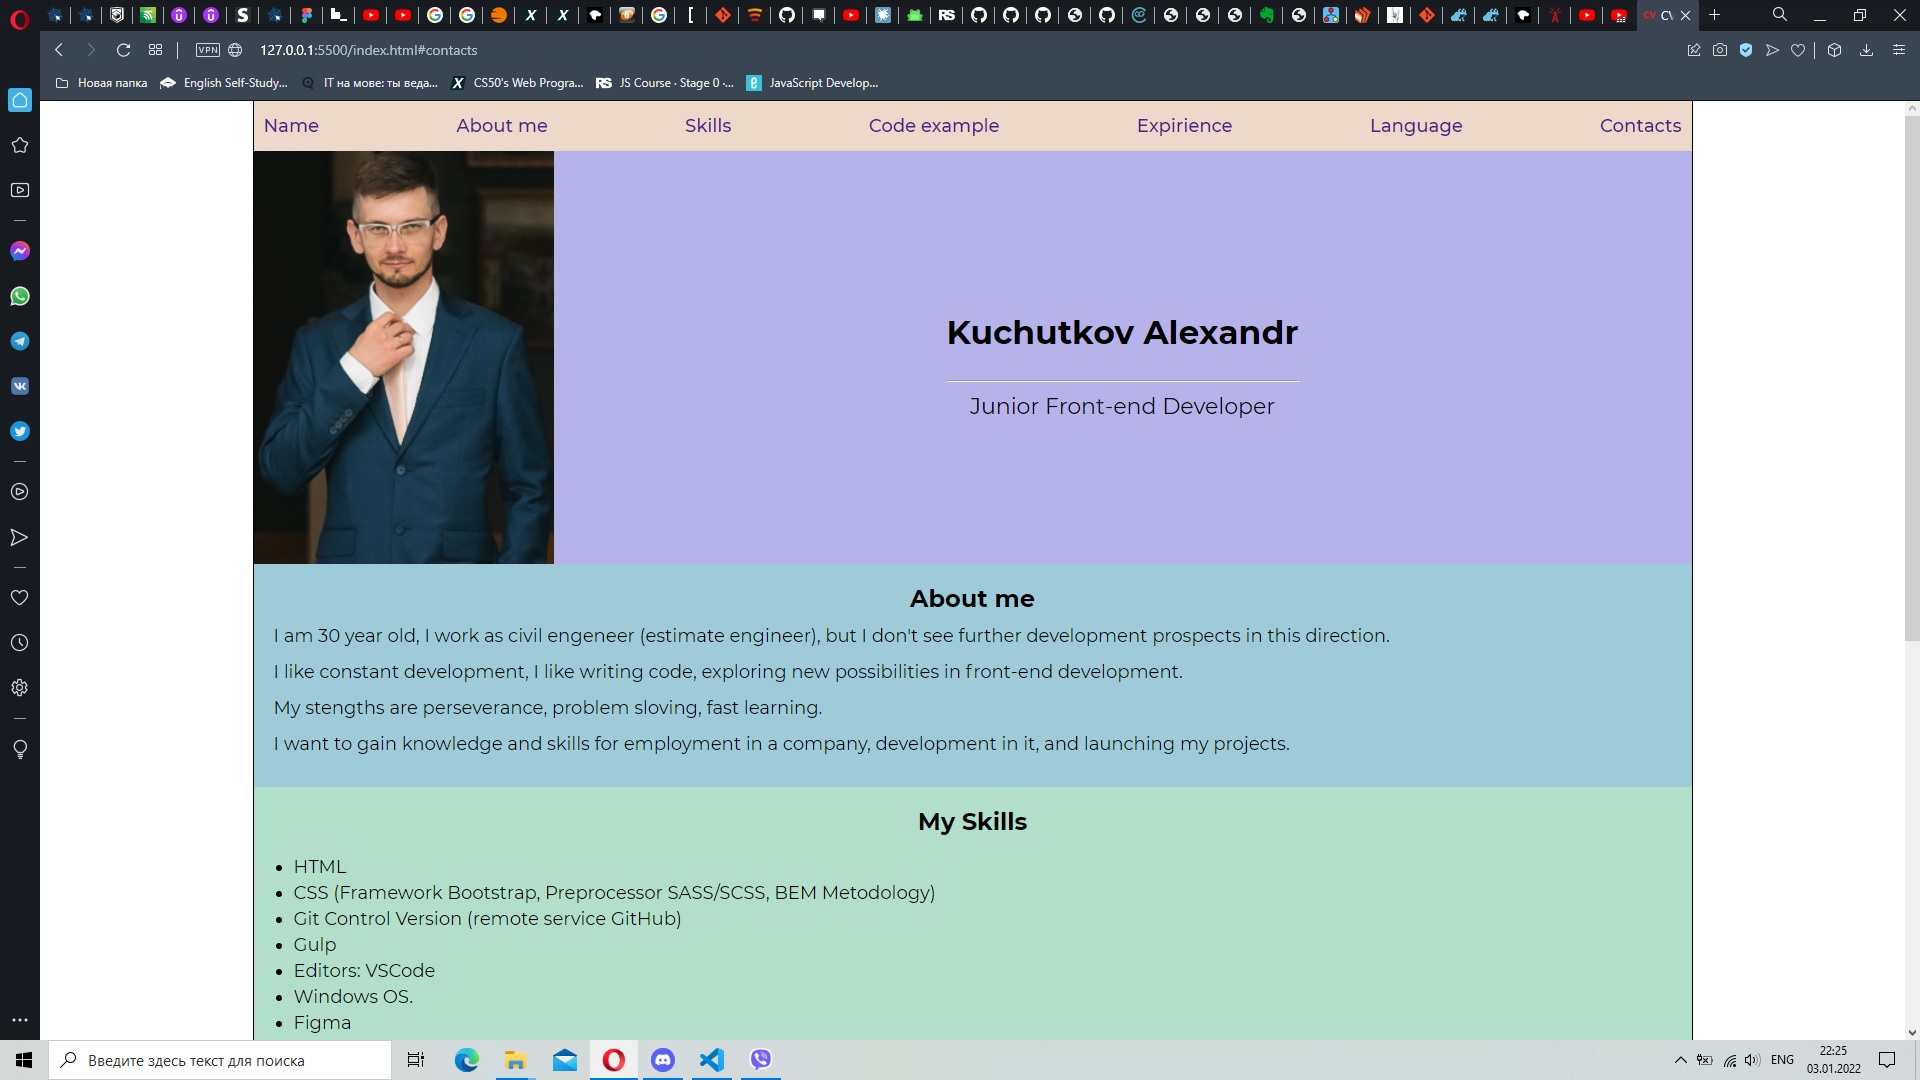Screen dimensions: 1920x1080
Task: Click the Windows taskbar search box
Action: tap(220, 1060)
